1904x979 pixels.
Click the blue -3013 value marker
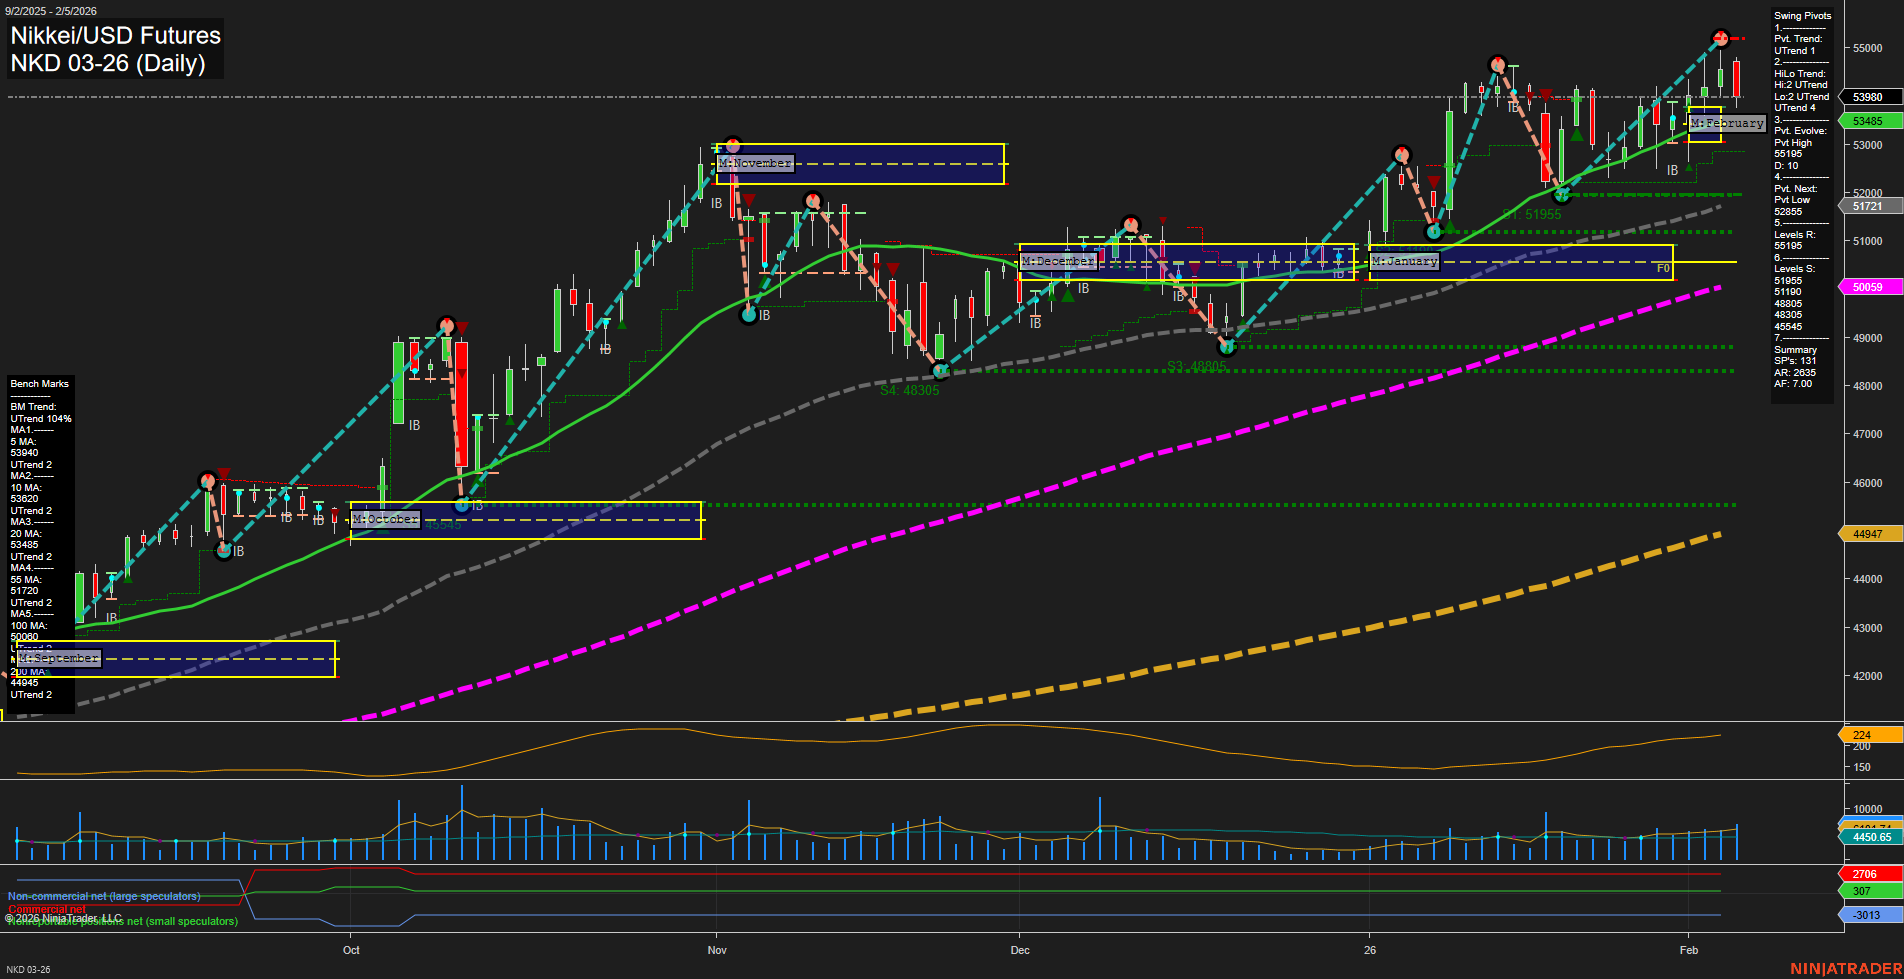click(1864, 914)
